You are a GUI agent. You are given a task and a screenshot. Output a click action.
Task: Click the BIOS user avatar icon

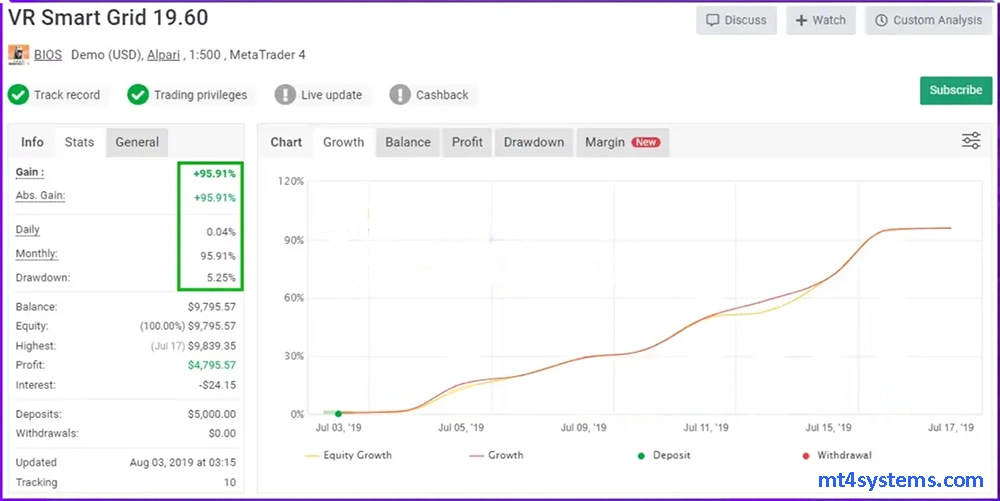click(18, 55)
